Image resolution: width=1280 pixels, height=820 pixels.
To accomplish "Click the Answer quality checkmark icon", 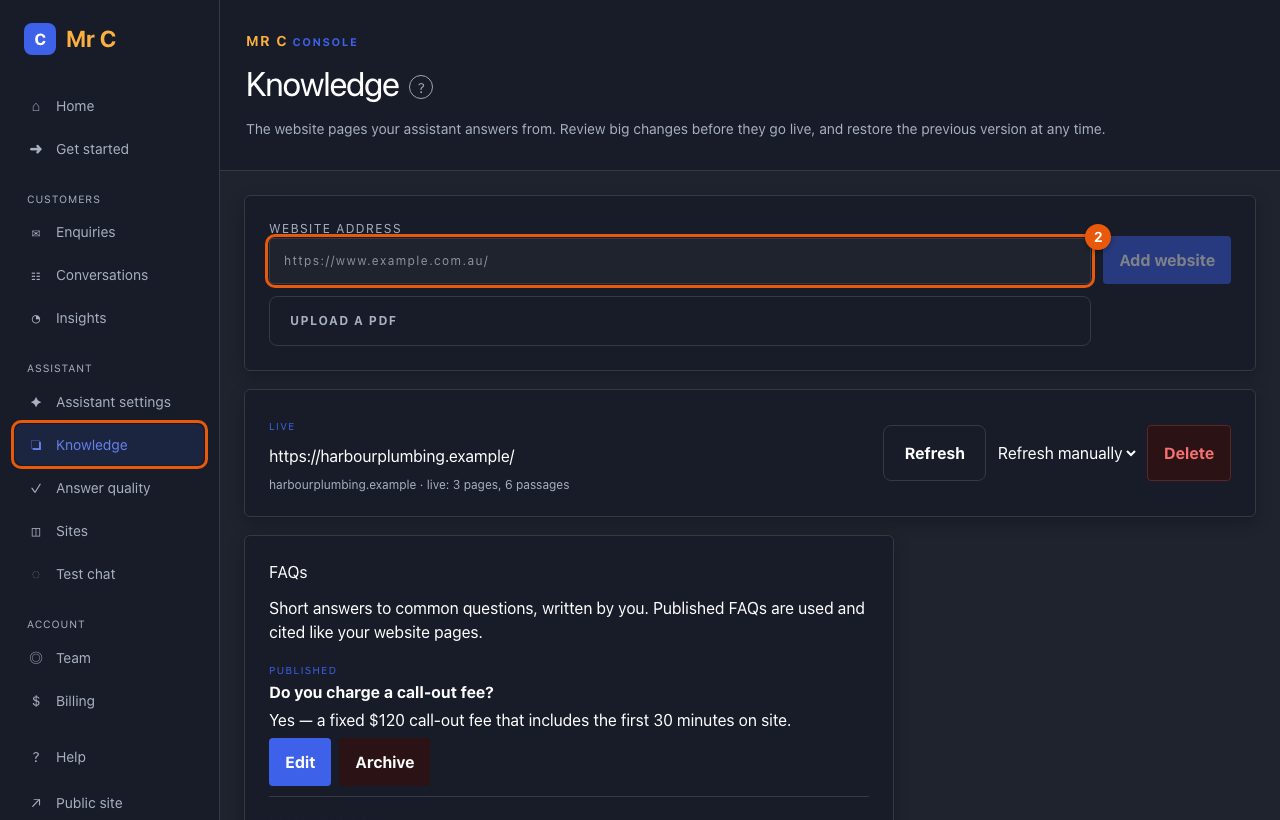I will [x=36, y=488].
